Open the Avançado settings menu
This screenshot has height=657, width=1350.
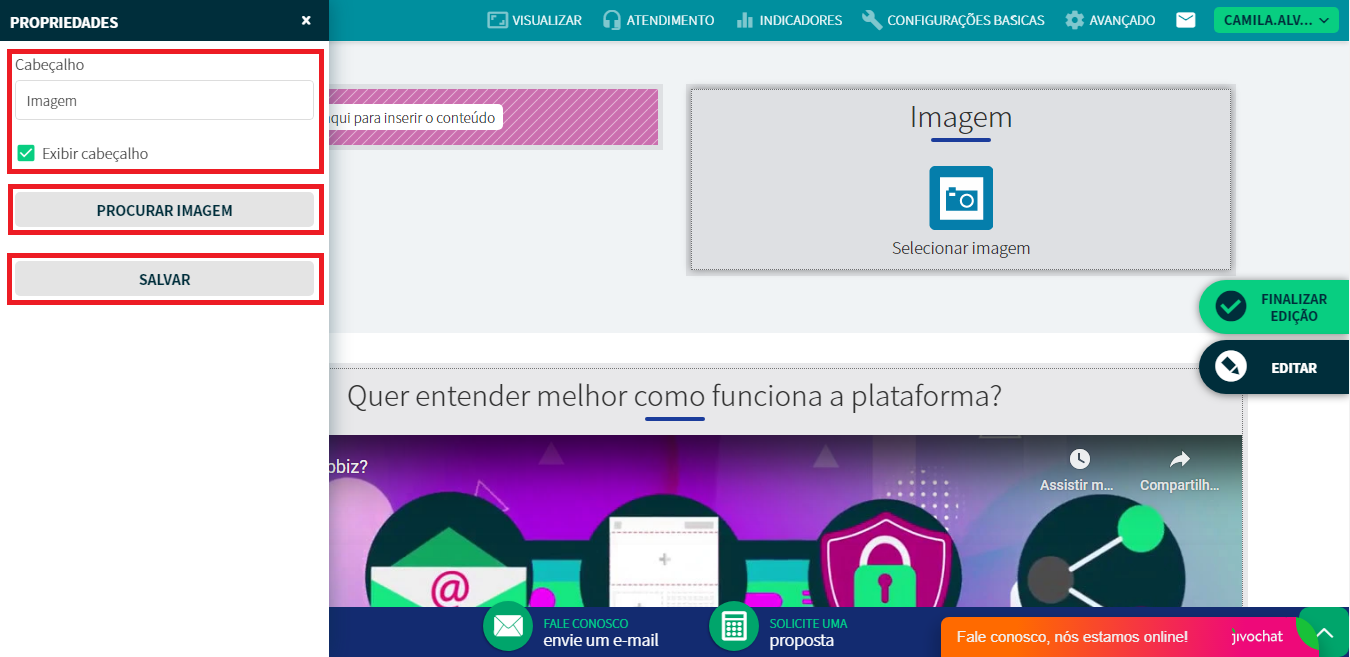point(1110,20)
